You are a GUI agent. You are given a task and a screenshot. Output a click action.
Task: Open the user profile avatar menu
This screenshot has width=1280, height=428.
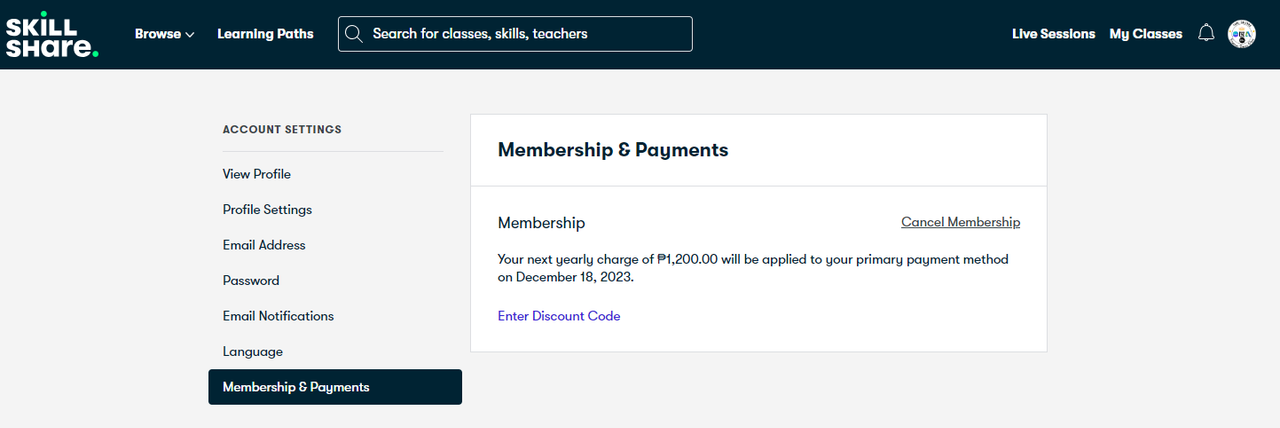pos(1241,34)
